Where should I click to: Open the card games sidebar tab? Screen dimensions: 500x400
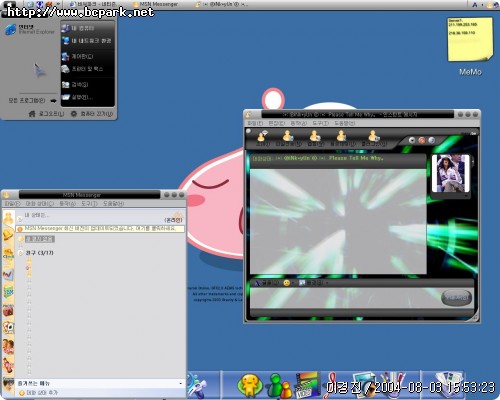[x=8, y=328]
